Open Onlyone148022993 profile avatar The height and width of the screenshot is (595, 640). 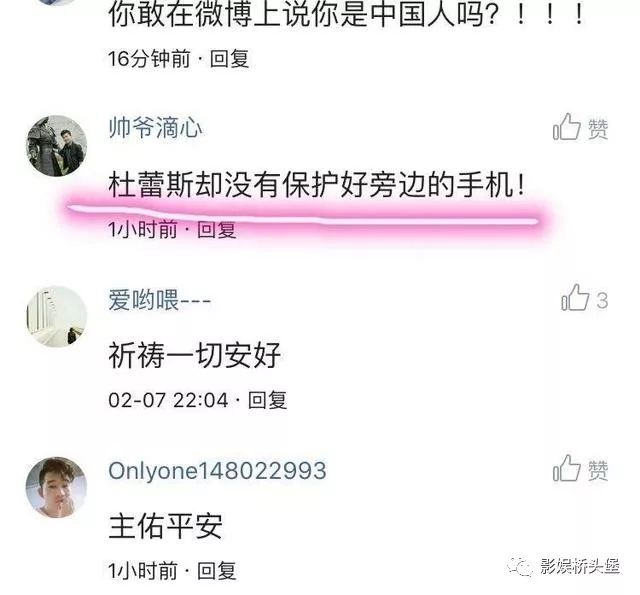click(x=57, y=487)
